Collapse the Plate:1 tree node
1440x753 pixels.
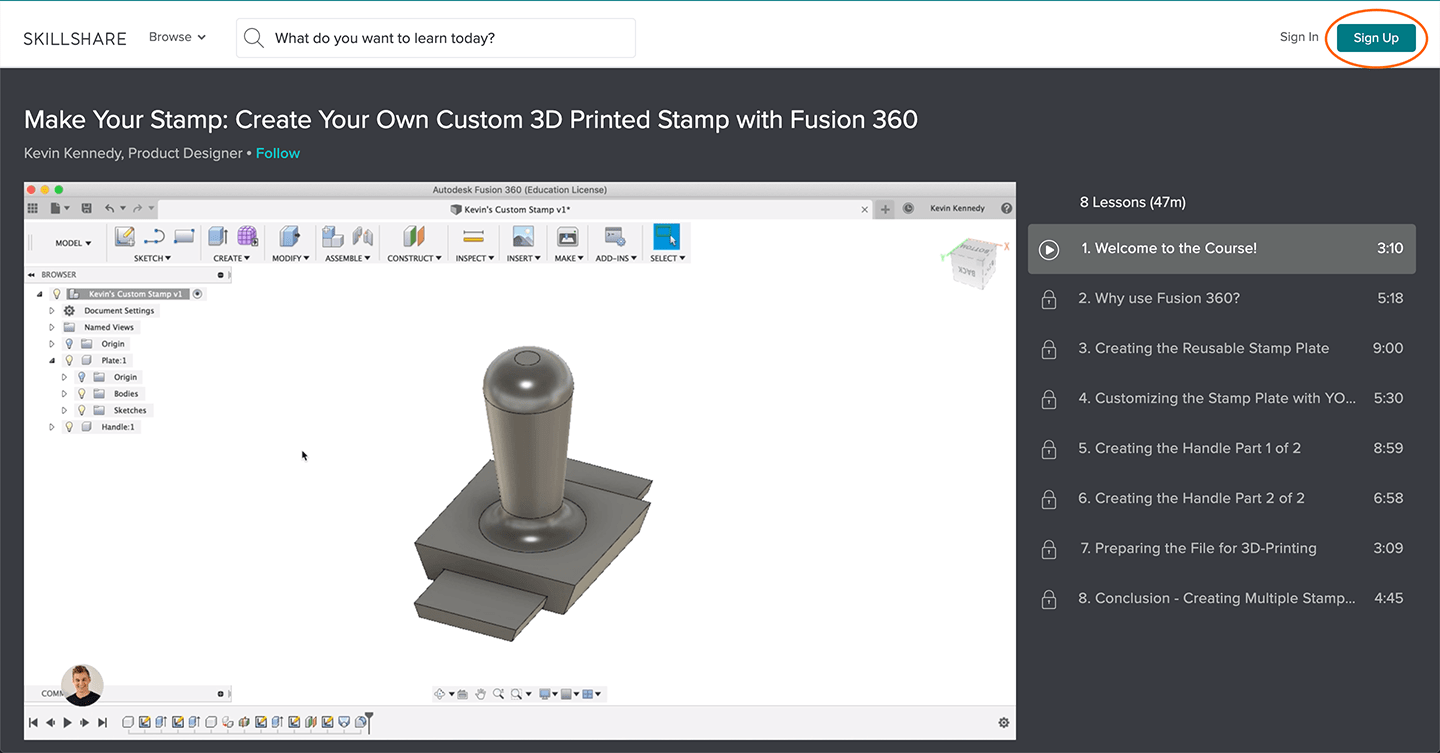[x=52, y=360]
